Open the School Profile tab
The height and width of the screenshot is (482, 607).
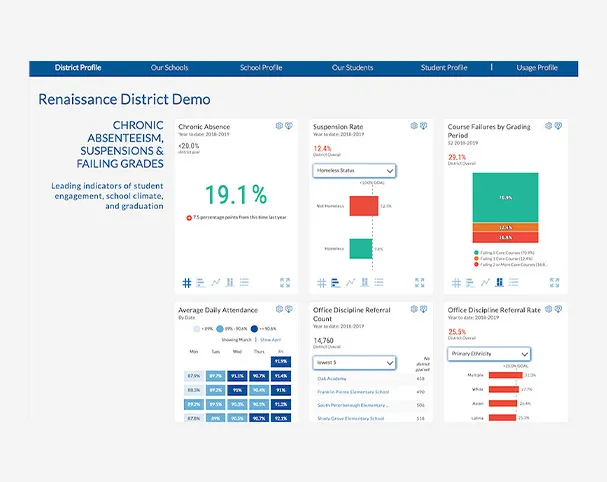pyautogui.click(x=261, y=68)
